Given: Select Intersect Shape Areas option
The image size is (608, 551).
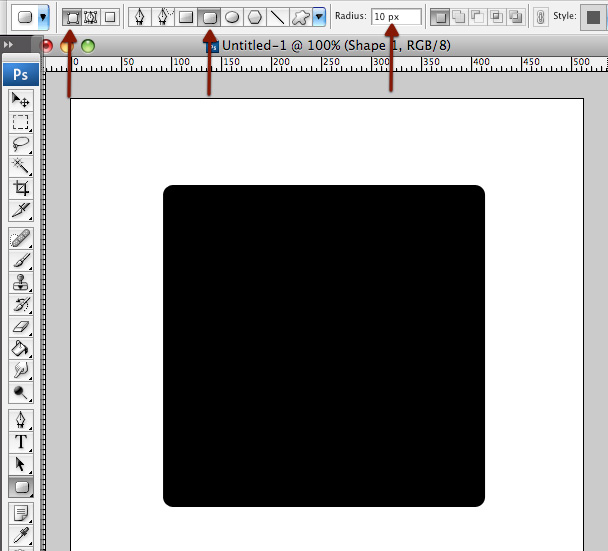Looking at the screenshot, I should pos(496,17).
